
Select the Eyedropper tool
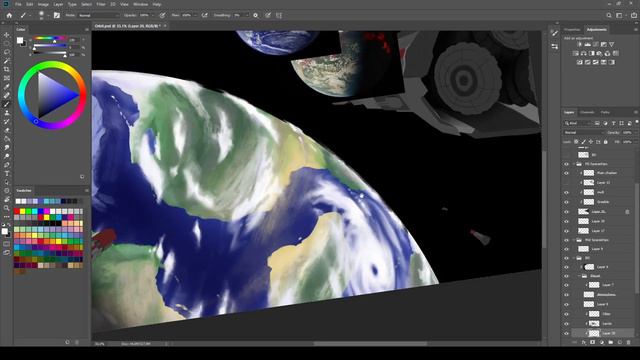[7, 87]
